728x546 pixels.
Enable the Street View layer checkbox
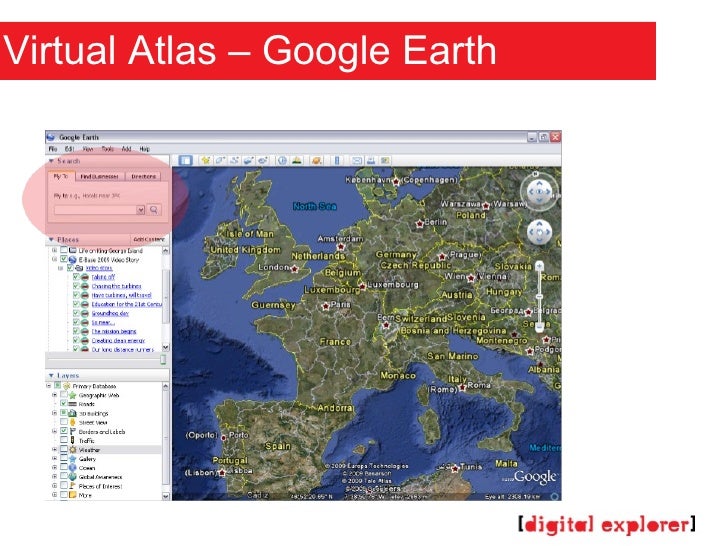(x=64, y=422)
